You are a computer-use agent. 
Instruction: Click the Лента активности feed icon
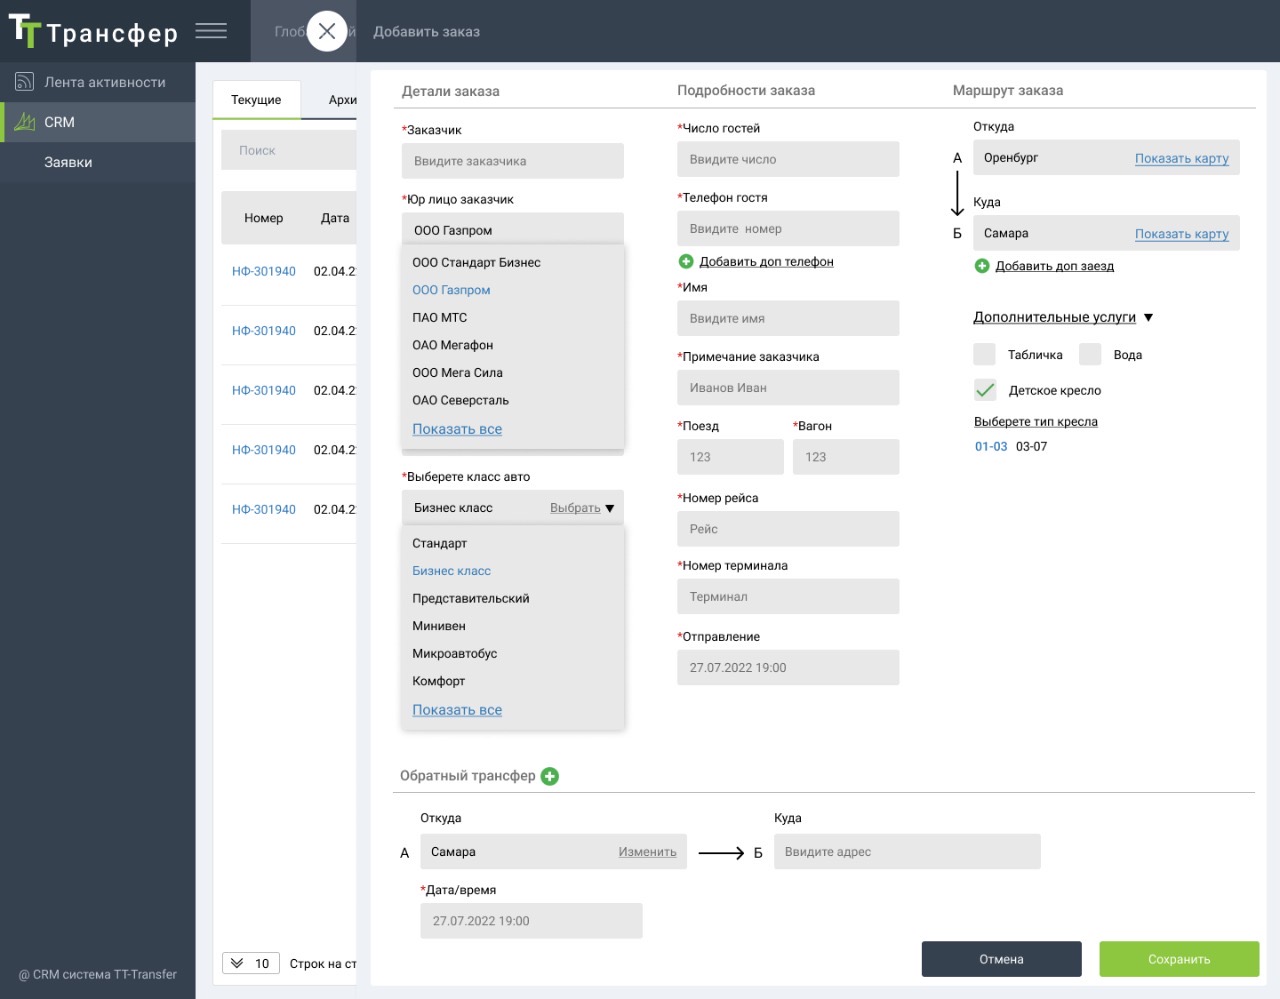click(x=25, y=82)
